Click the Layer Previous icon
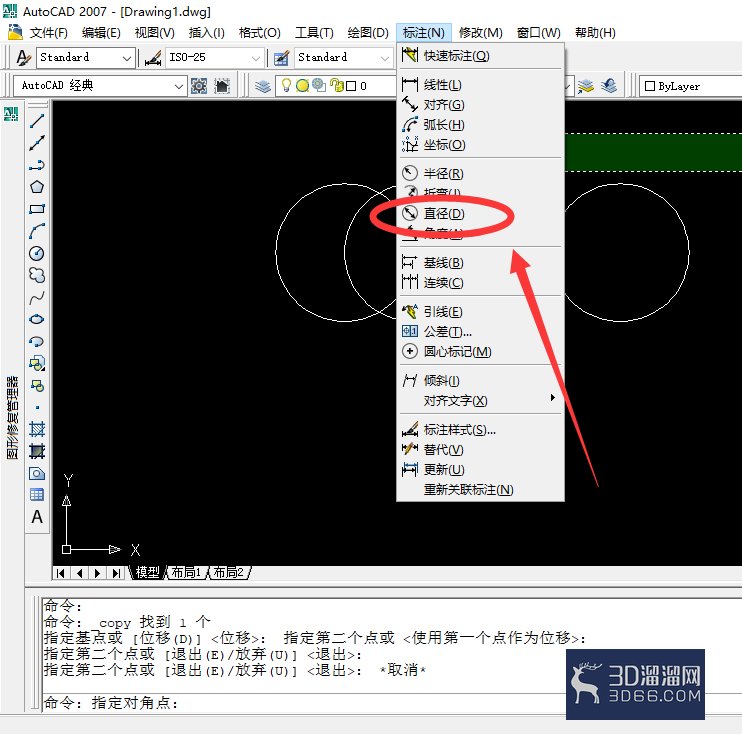 coord(609,86)
